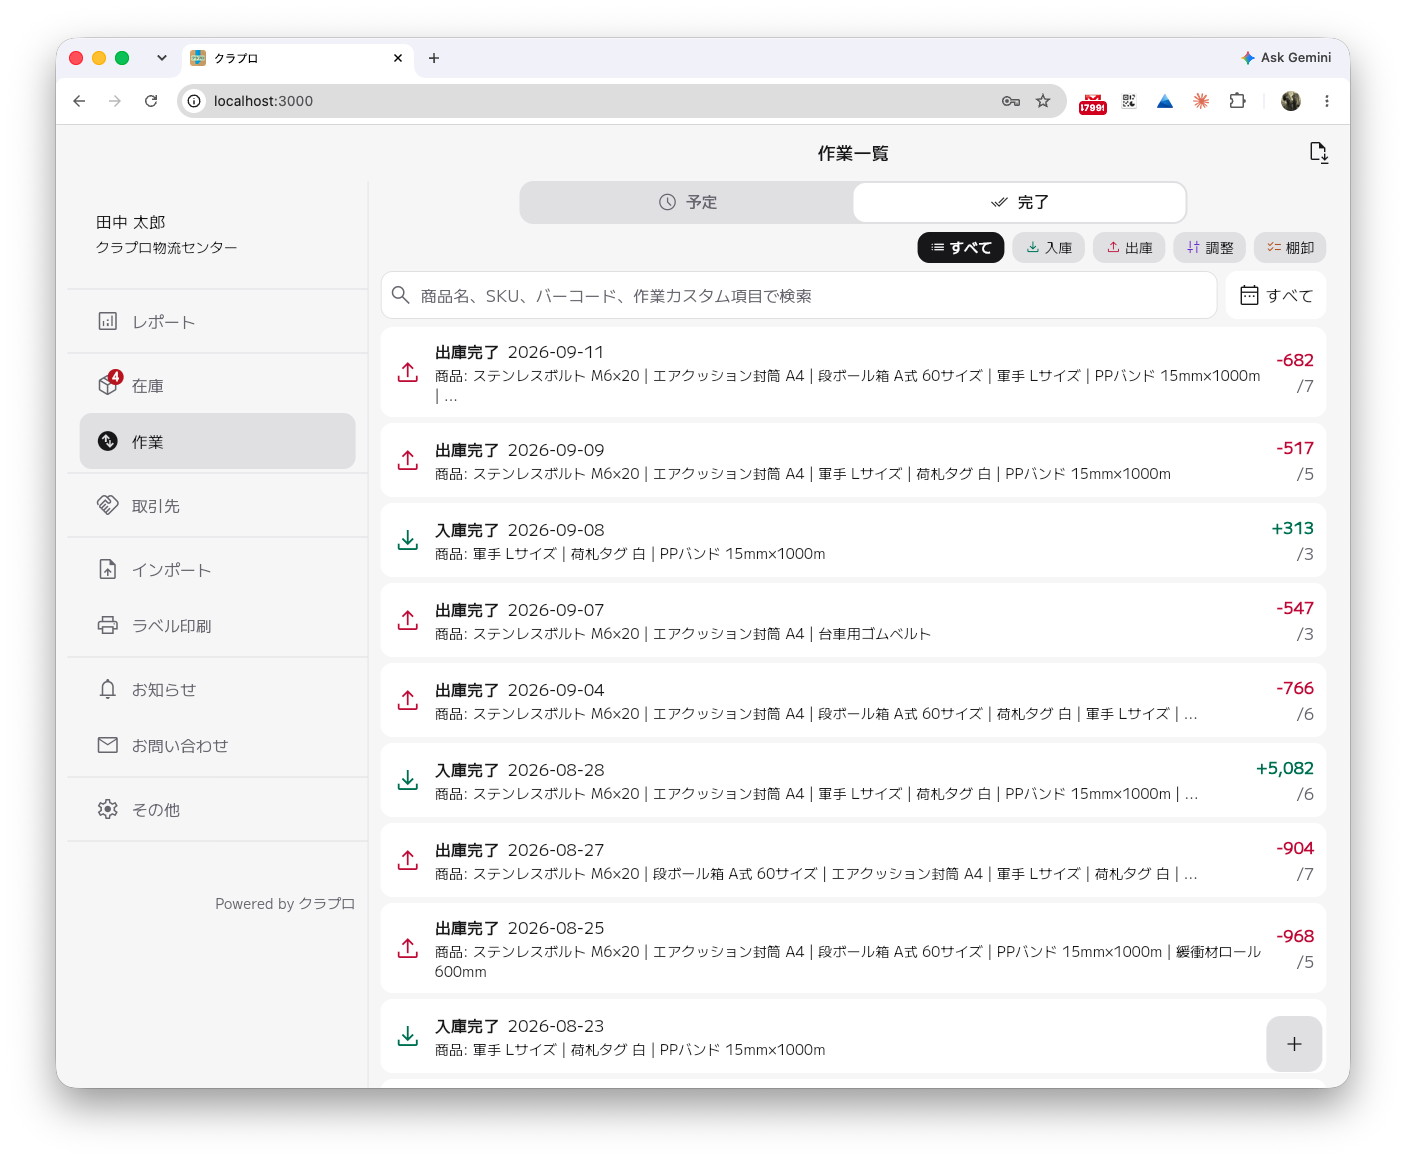Image resolution: width=1406 pixels, height=1162 pixels.
Task: Click the item search field
Action: click(798, 295)
